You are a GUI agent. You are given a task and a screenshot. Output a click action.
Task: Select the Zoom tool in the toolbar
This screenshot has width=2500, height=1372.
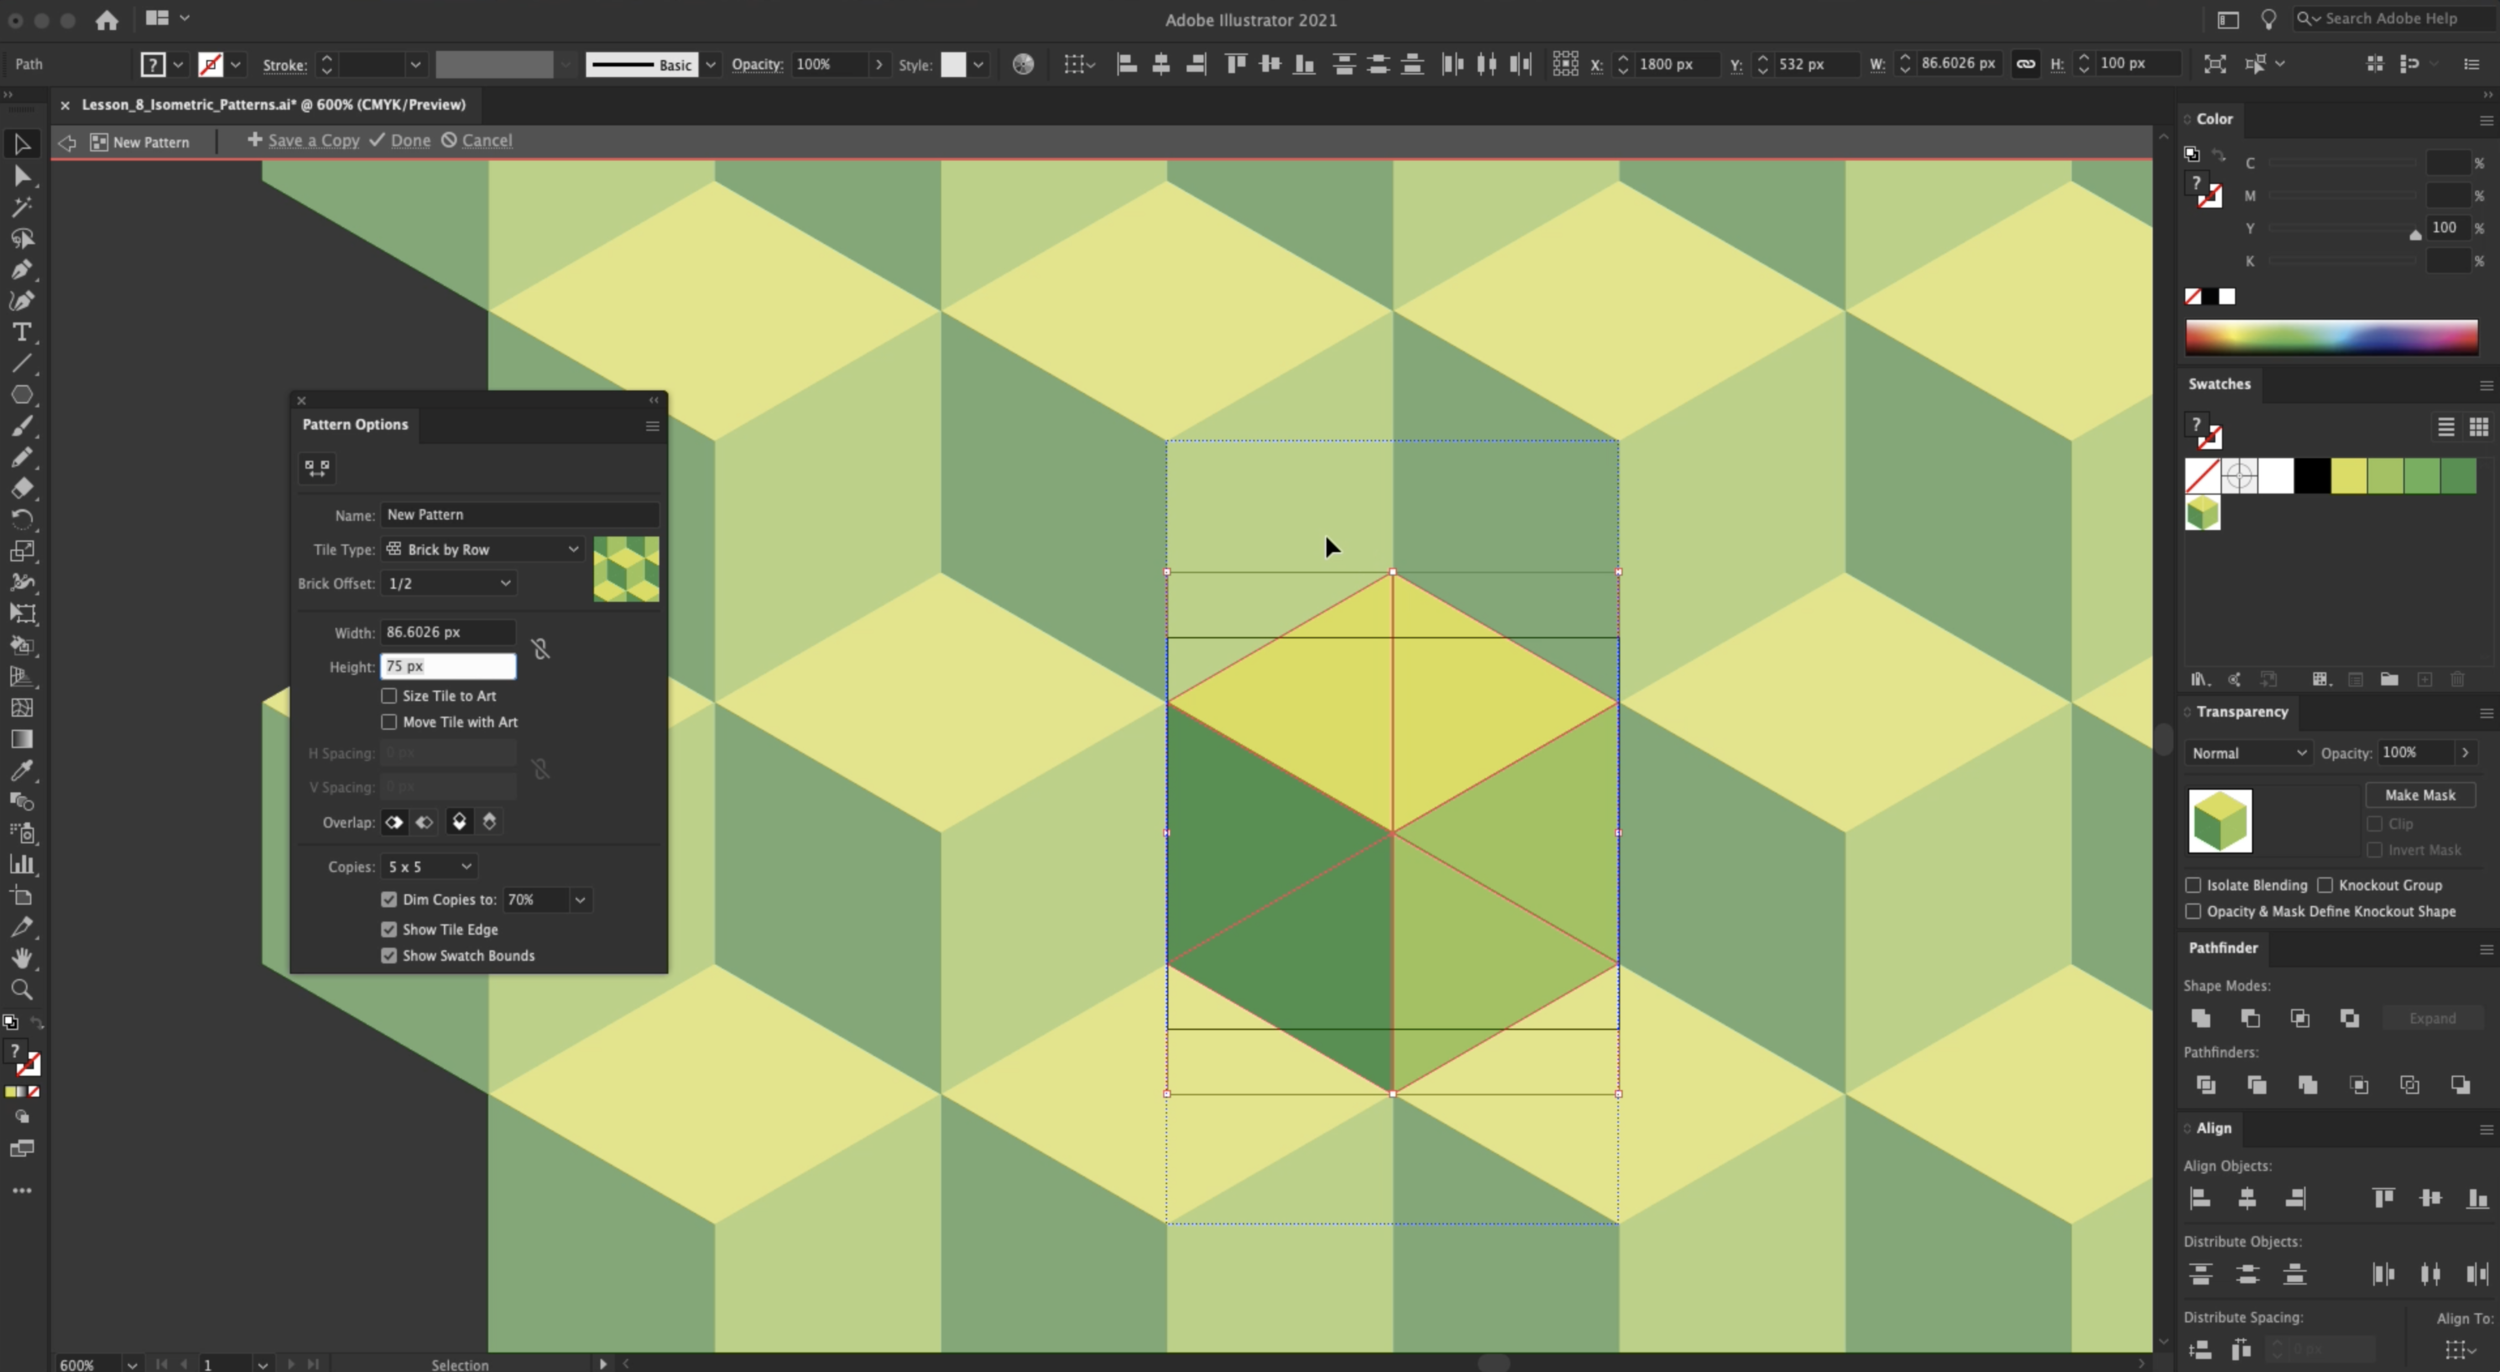[22, 990]
